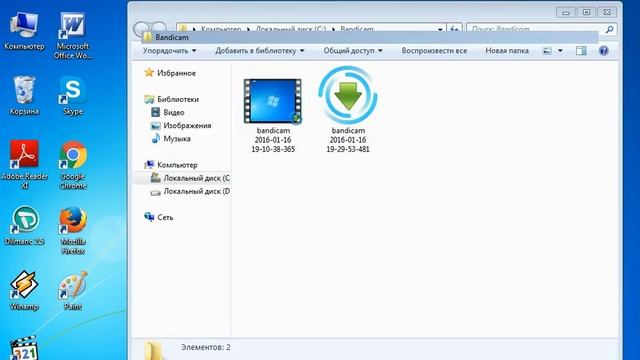
Task: Click Воспроизвести все button
Action: (434, 51)
